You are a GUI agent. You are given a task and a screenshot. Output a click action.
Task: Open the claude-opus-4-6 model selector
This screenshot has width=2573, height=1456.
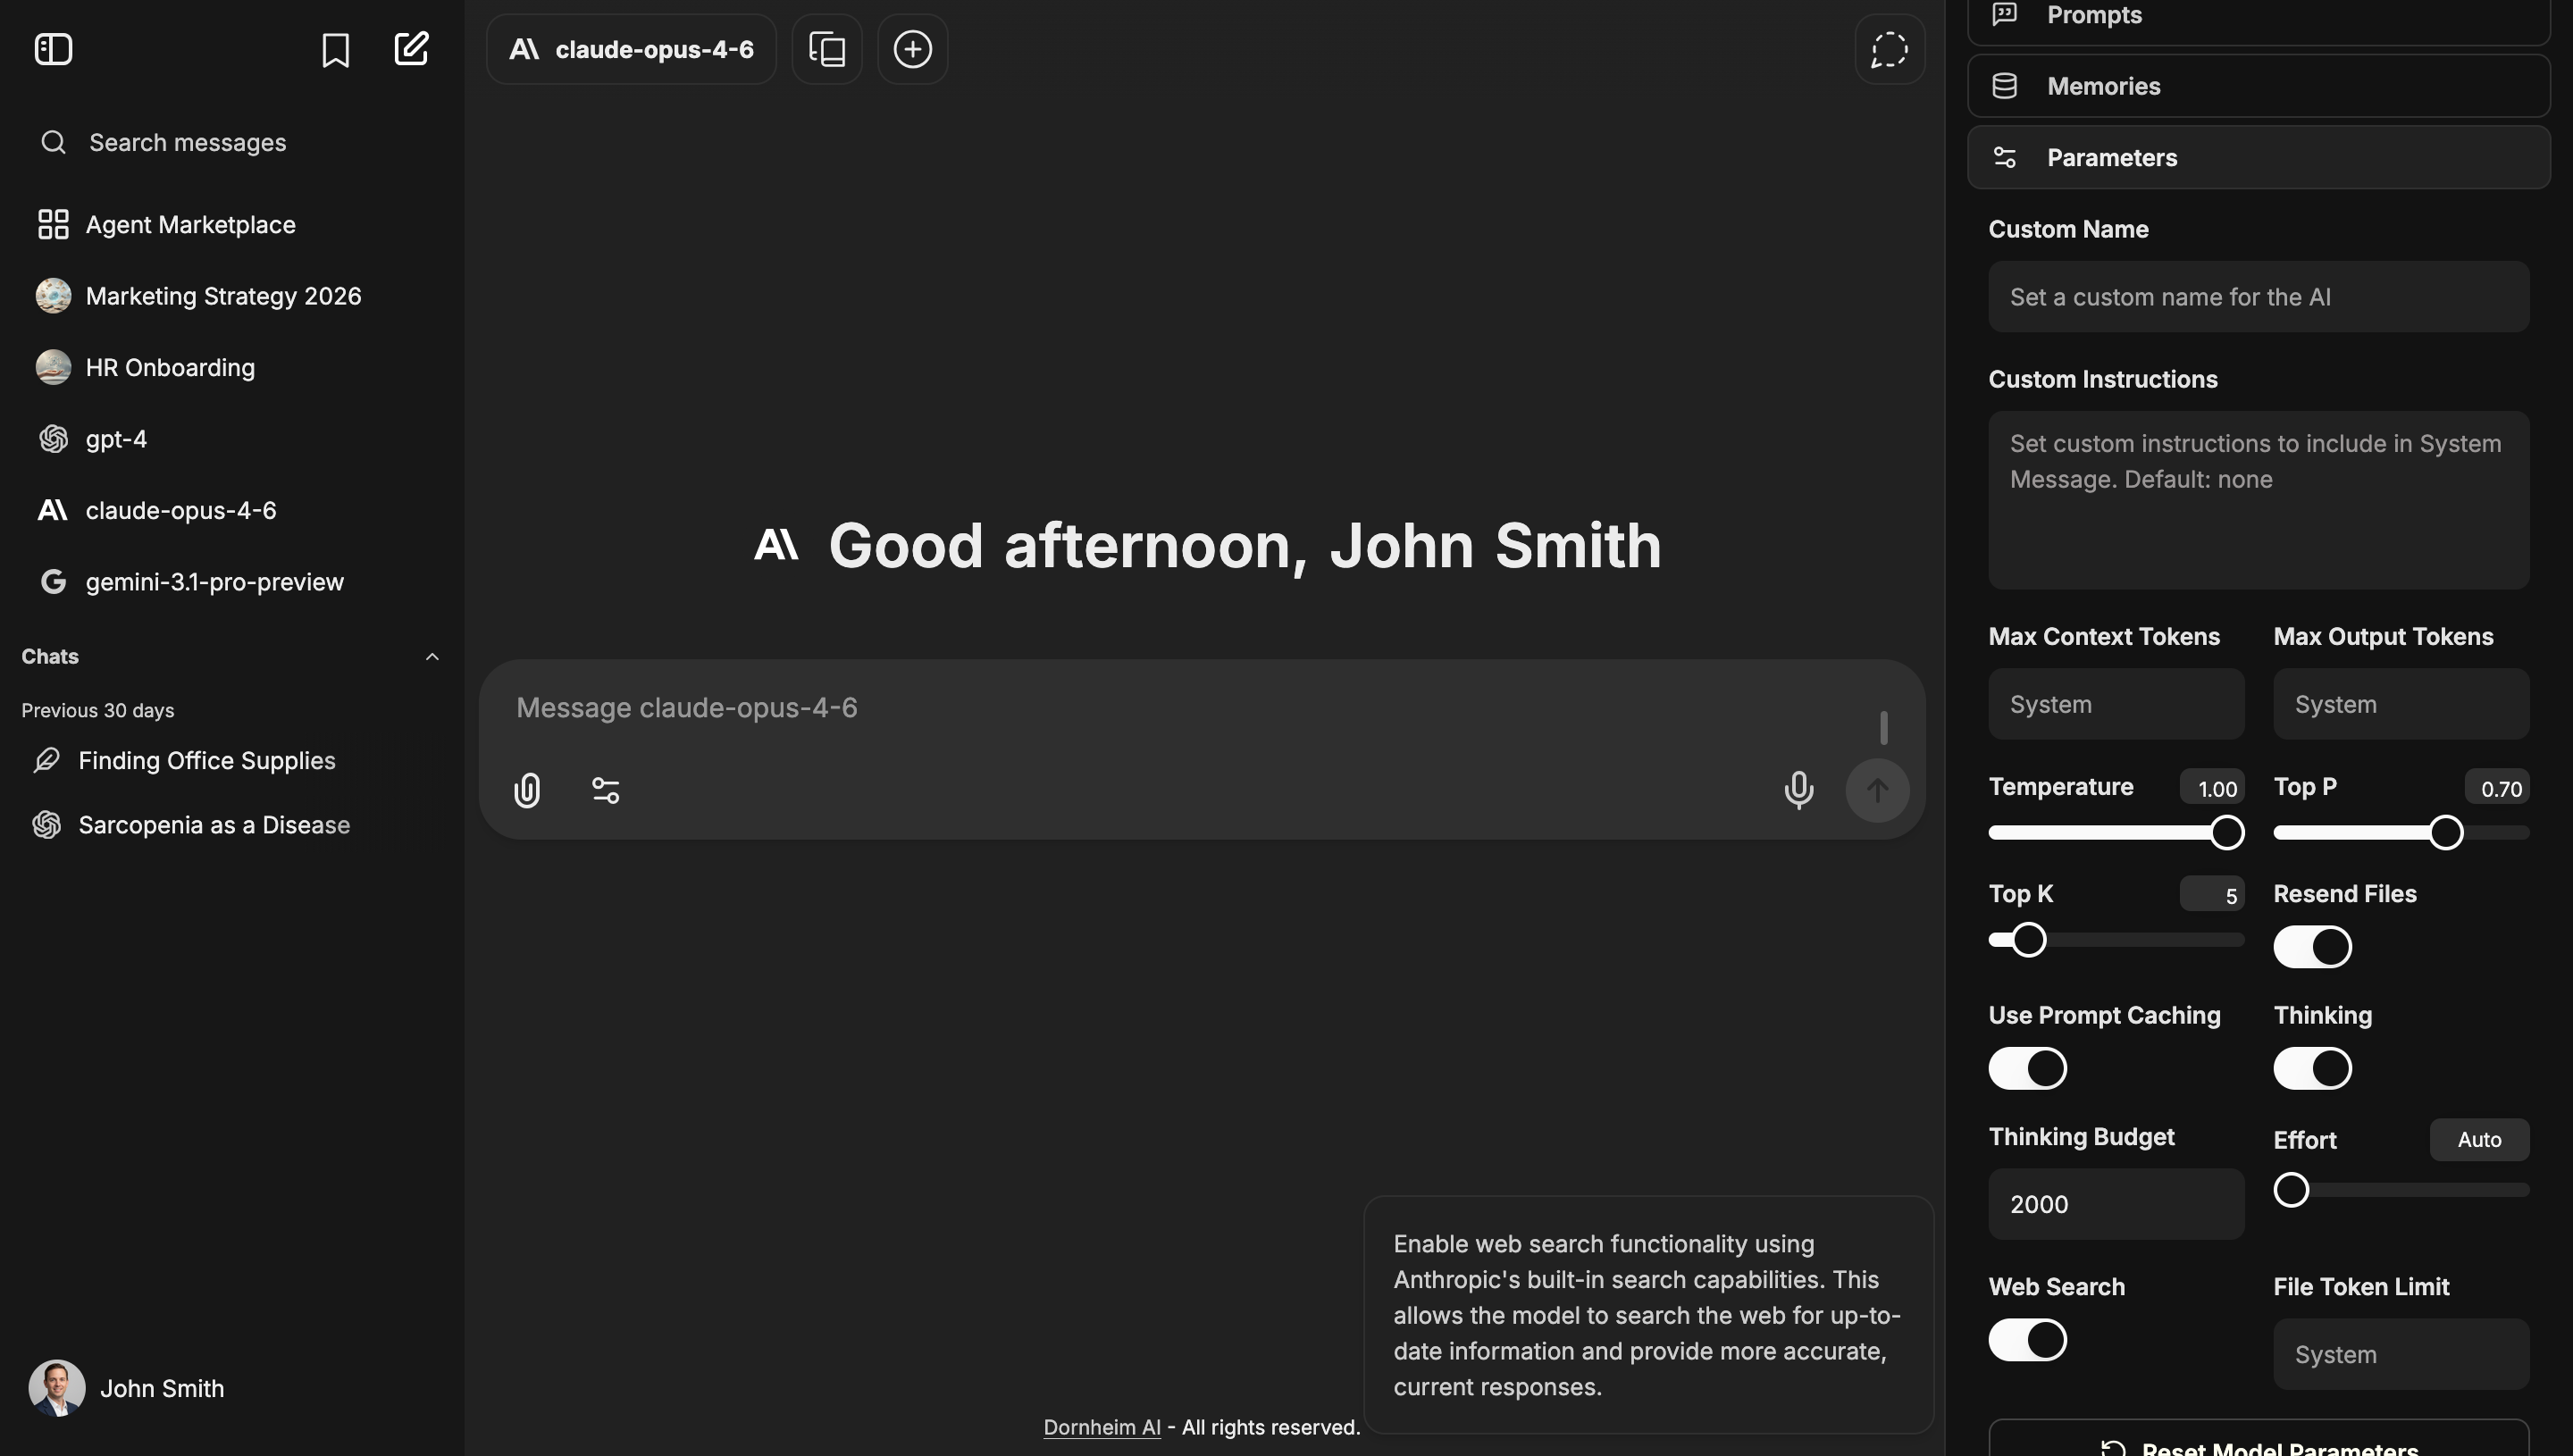pos(631,48)
